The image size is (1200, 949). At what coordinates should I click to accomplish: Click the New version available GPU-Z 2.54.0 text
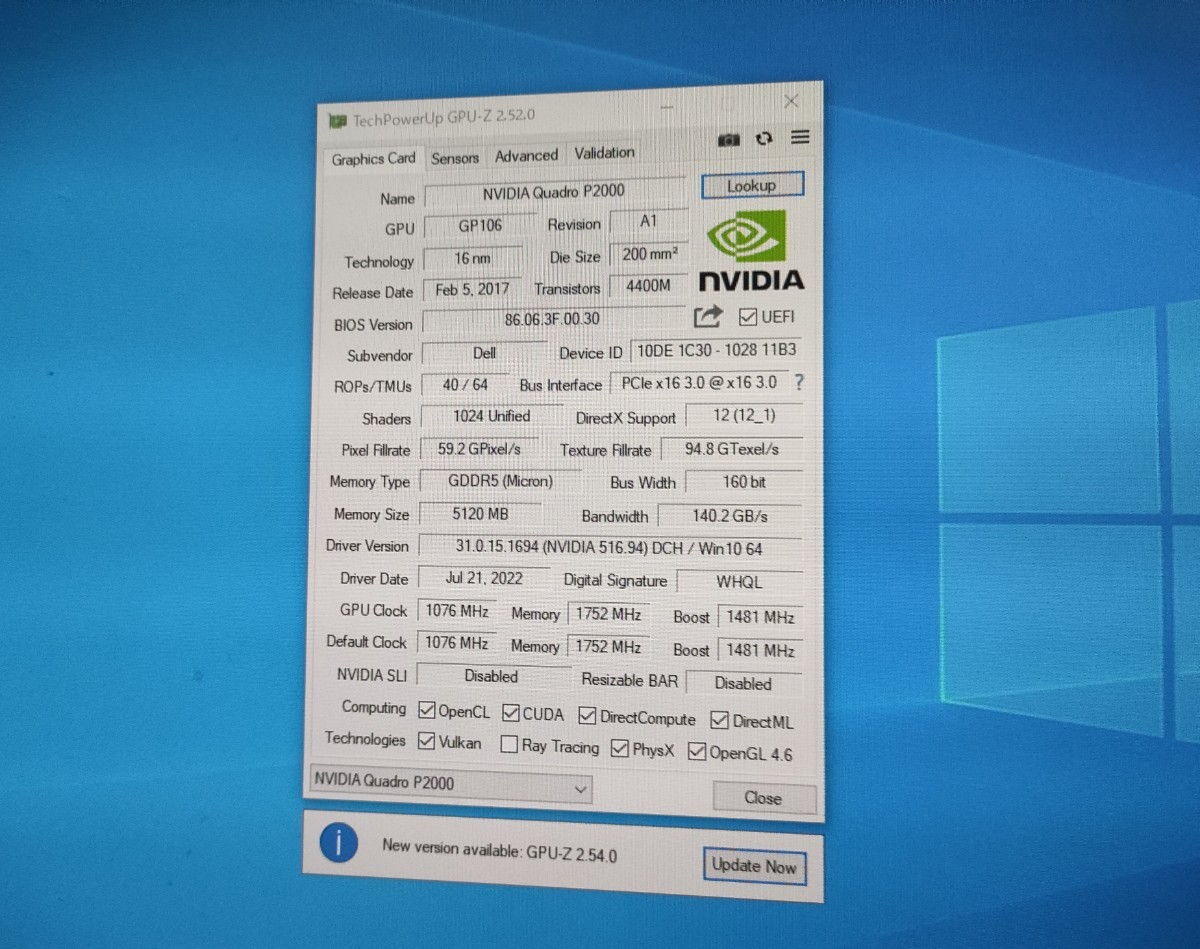[x=500, y=852]
